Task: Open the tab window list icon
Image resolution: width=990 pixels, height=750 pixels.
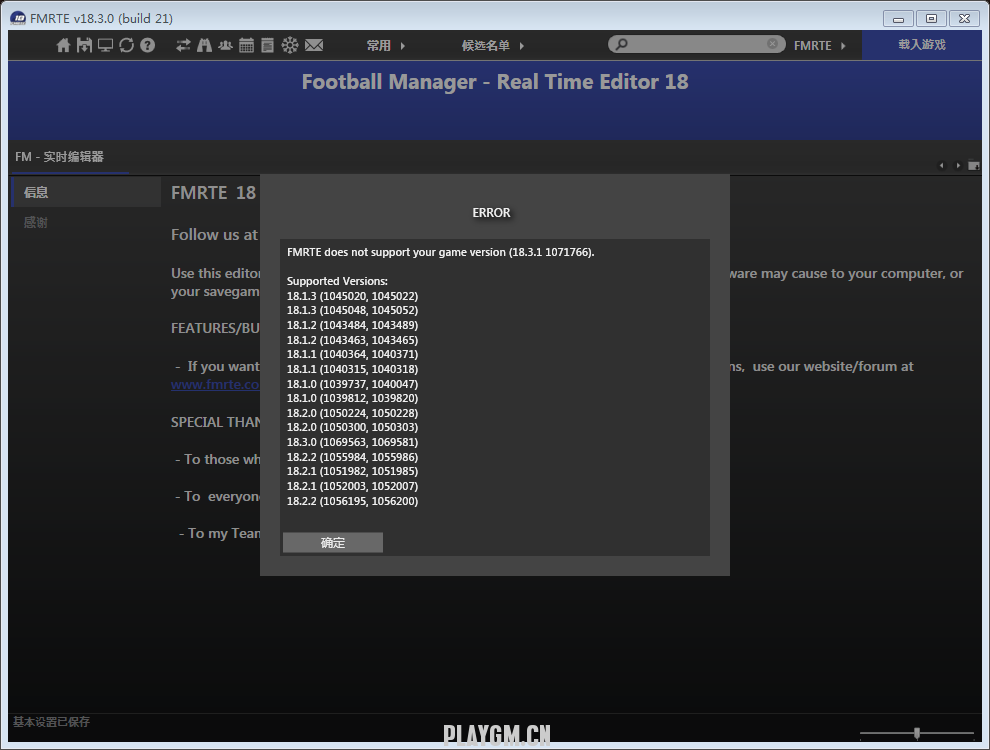Action: tap(974, 165)
